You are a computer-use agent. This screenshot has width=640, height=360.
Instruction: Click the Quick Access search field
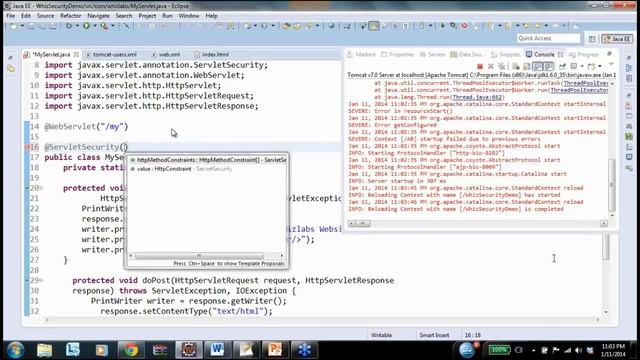pos(548,38)
